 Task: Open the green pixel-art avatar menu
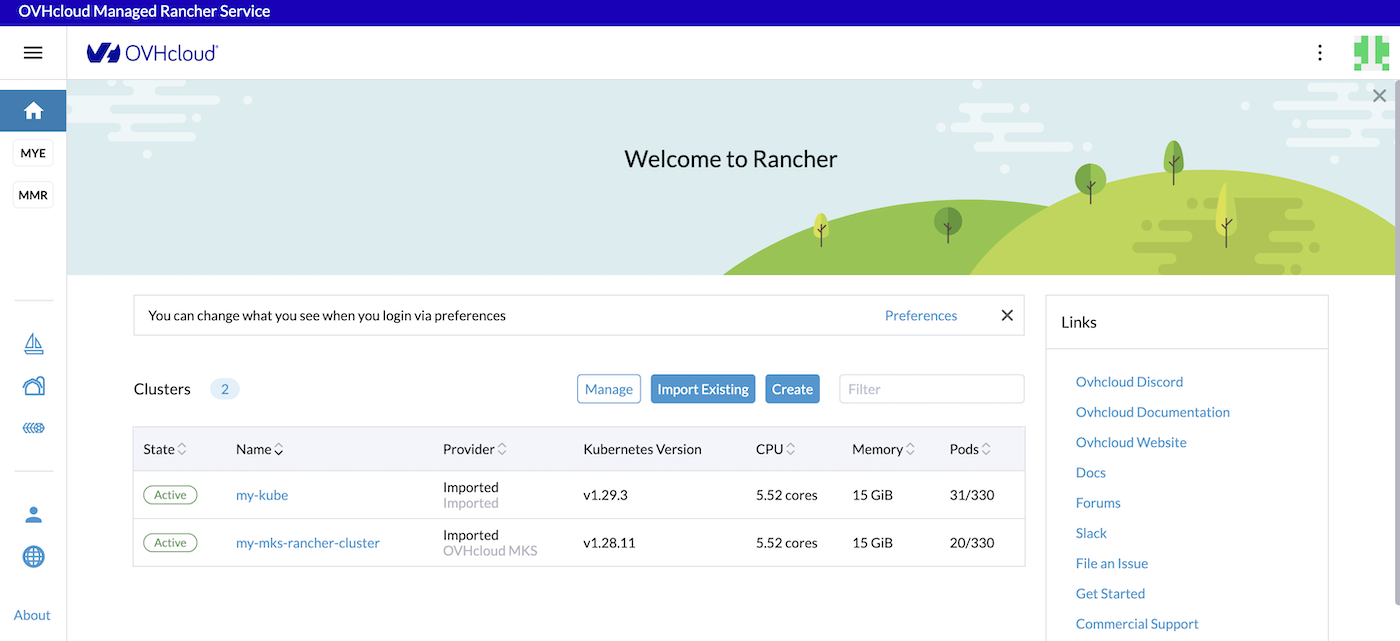pyautogui.click(x=1371, y=52)
